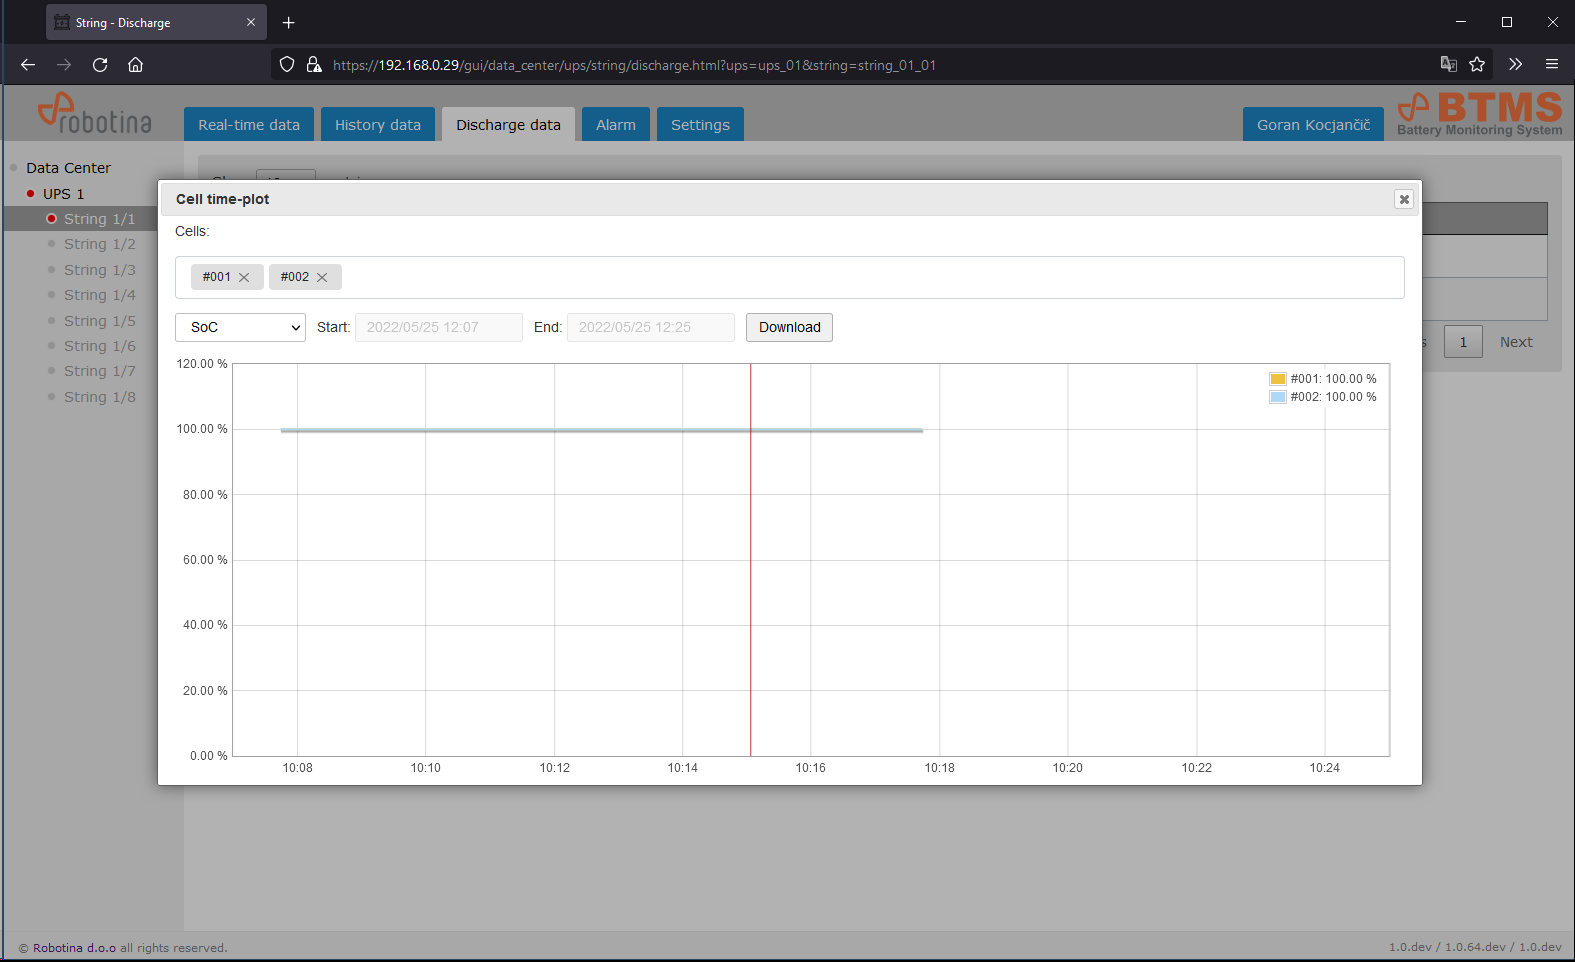Remove cell #002 tag
The image size is (1575, 962).
[x=322, y=278]
